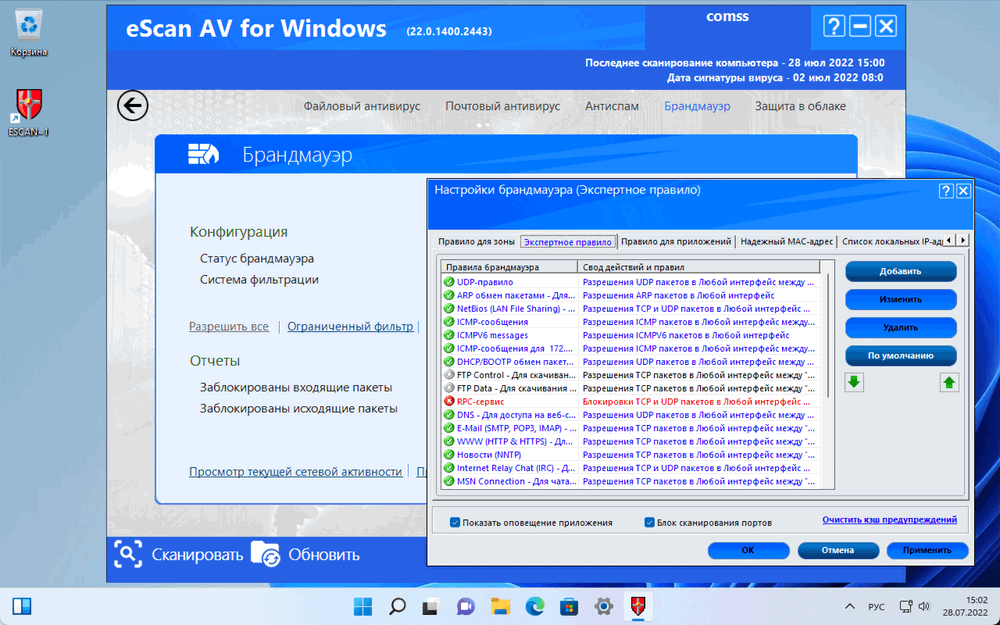Screen dimensions: 1000x625
Task: Select MSN Connection rule row
Action: coord(630,482)
